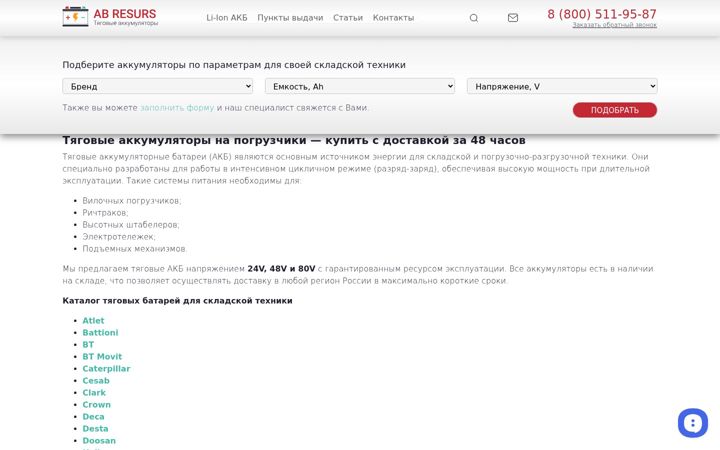
Task: Open the Battioni catalog link
Action: pyautogui.click(x=101, y=332)
